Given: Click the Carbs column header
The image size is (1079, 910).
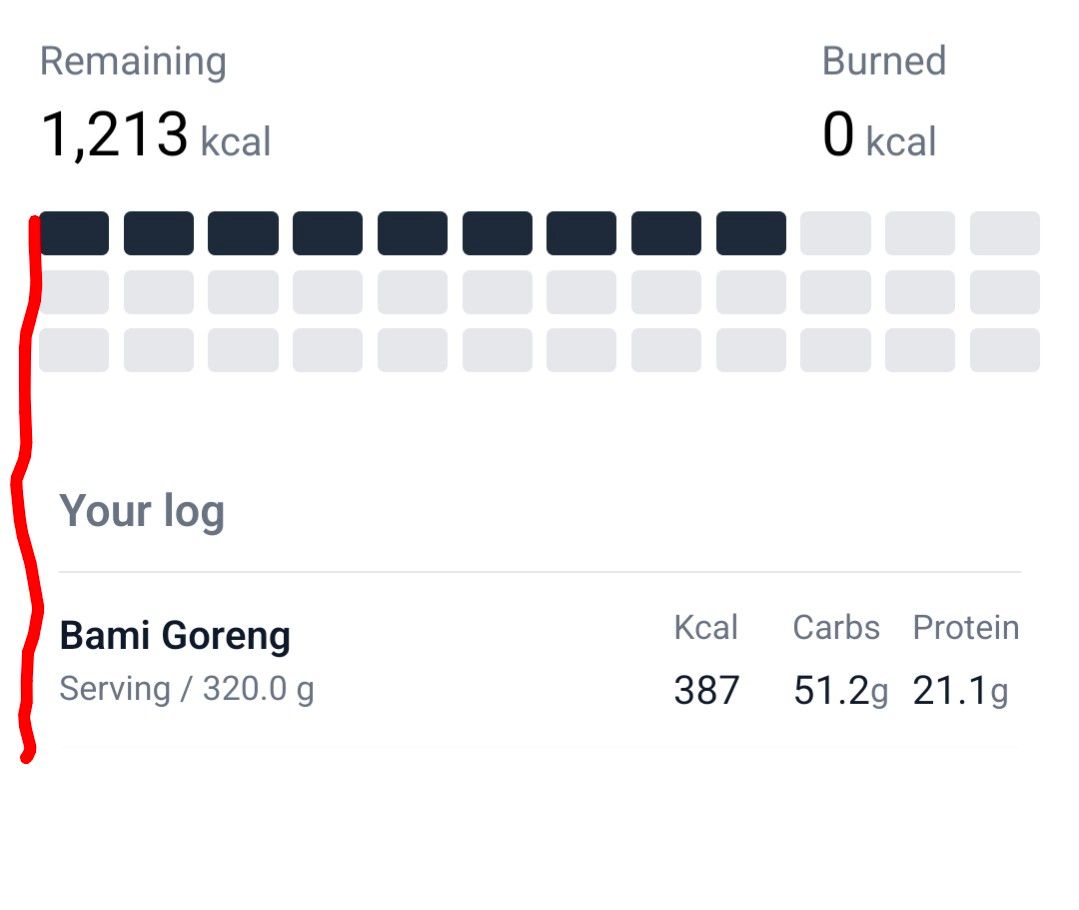Looking at the screenshot, I should coord(836,627).
